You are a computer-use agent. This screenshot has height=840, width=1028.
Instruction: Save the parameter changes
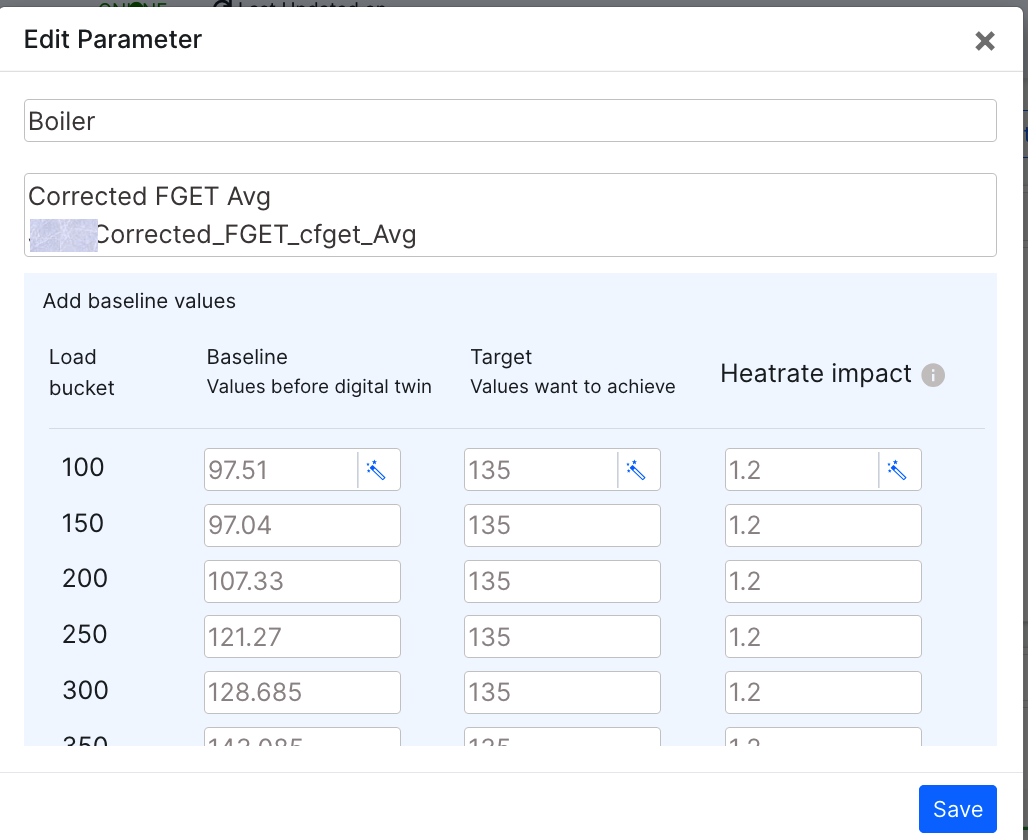point(958,809)
